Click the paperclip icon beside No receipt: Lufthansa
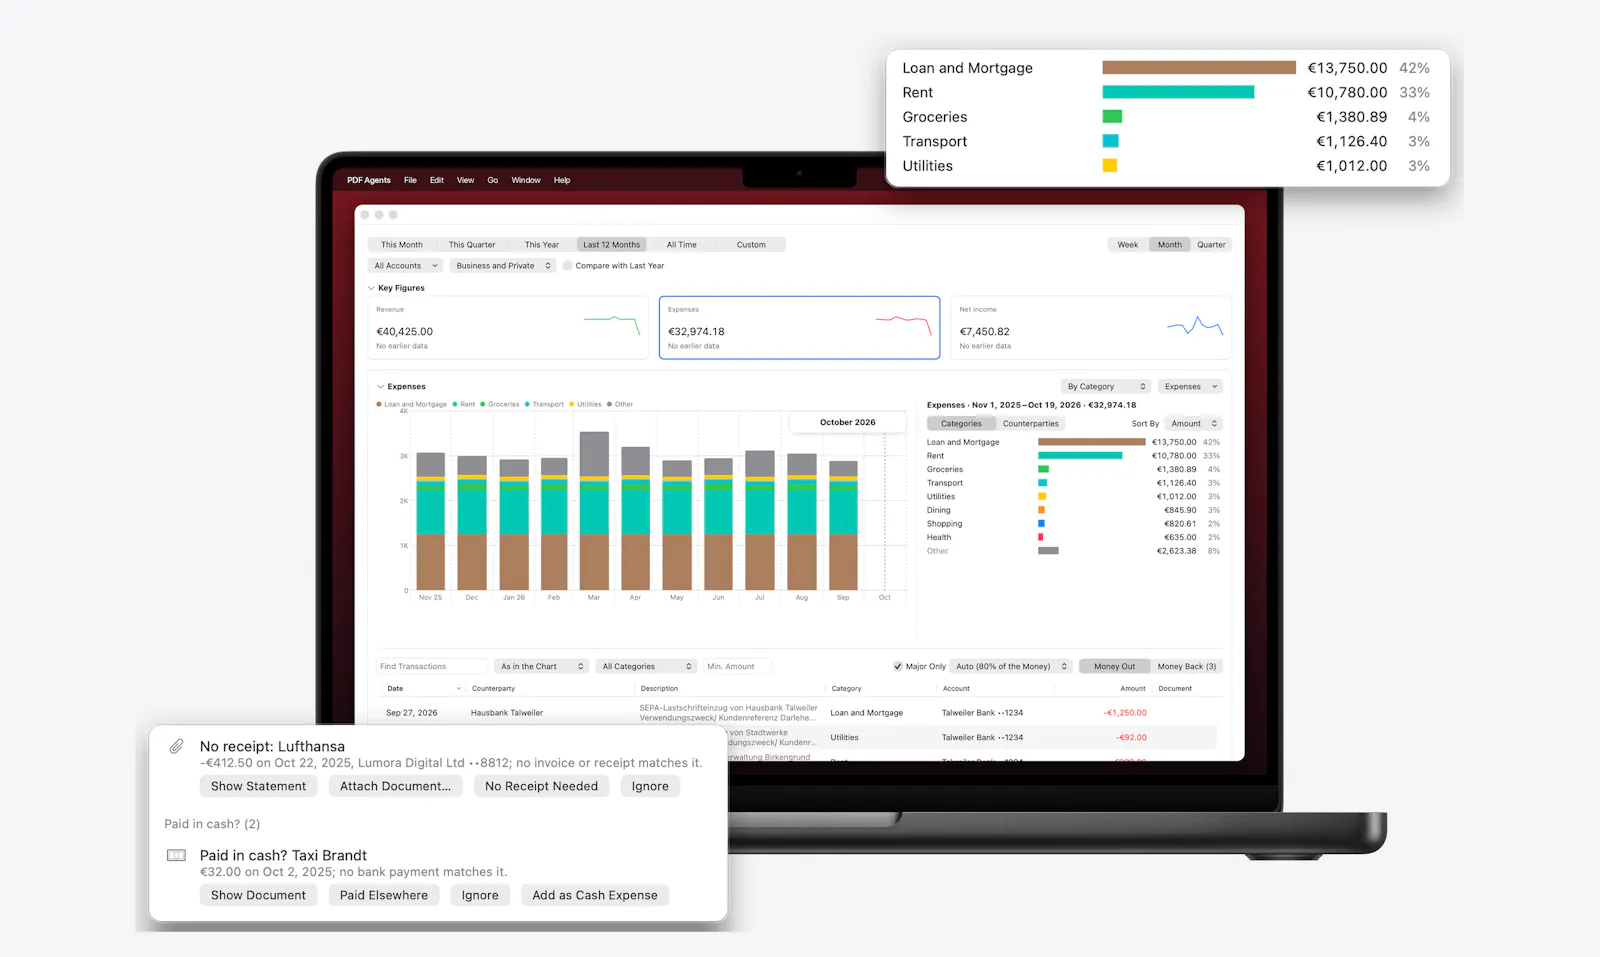Viewport: 1600px width, 957px height. (x=176, y=746)
